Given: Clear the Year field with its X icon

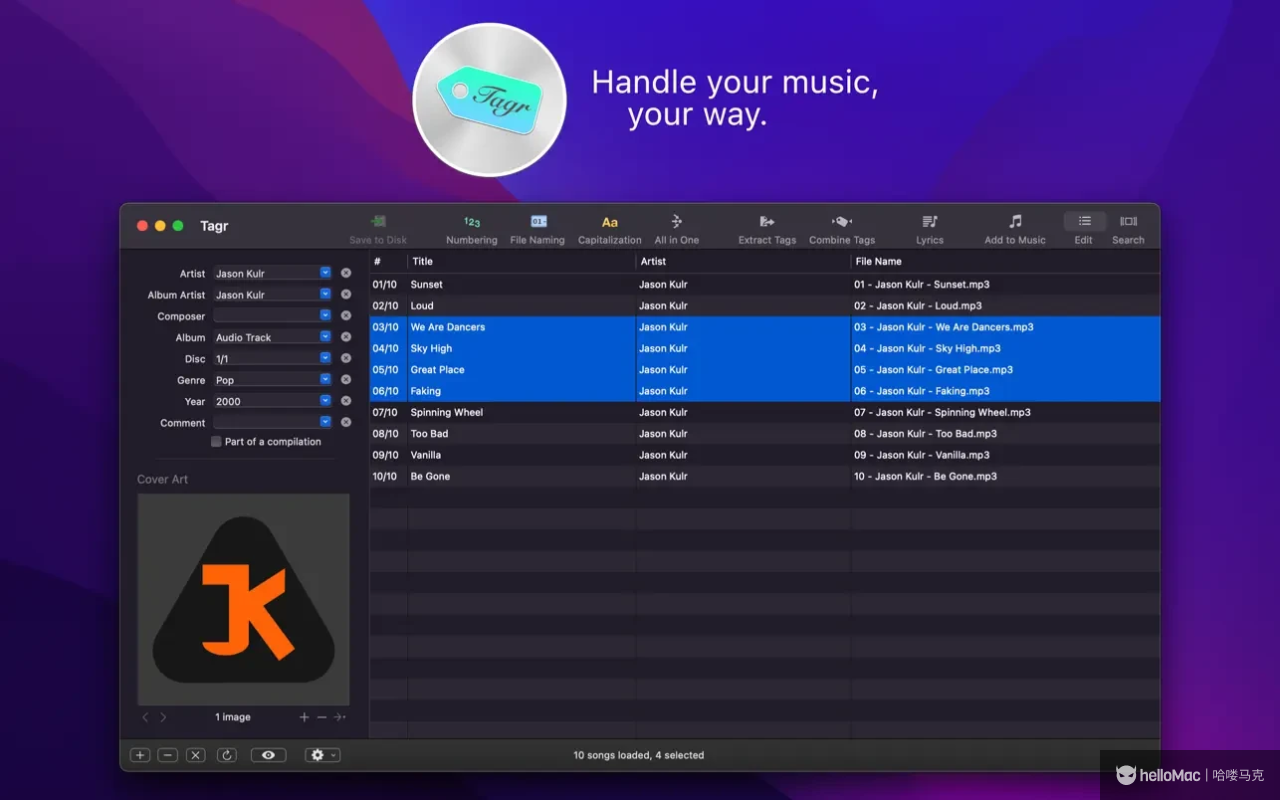Looking at the screenshot, I should (x=346, y=401).
